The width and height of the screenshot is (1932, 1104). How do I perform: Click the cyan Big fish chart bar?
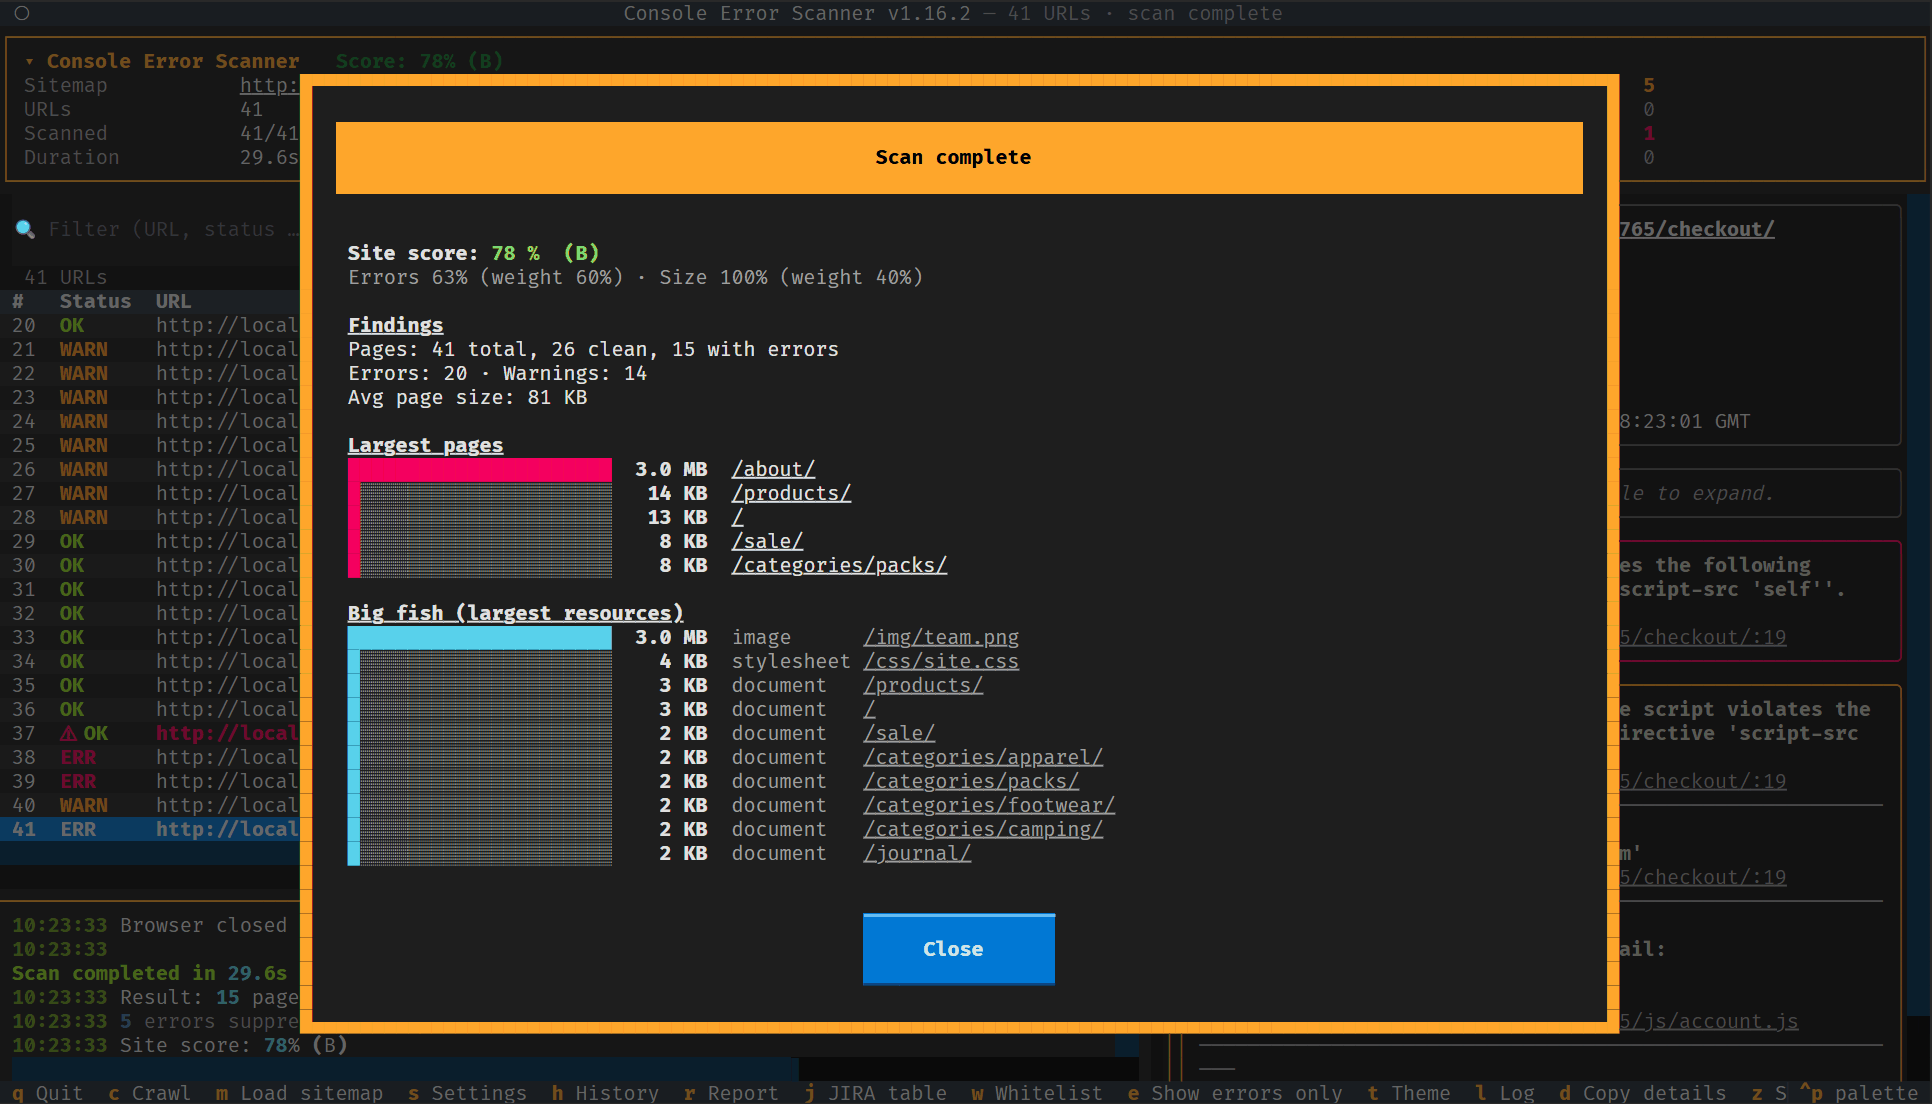[x=480, y=638]
